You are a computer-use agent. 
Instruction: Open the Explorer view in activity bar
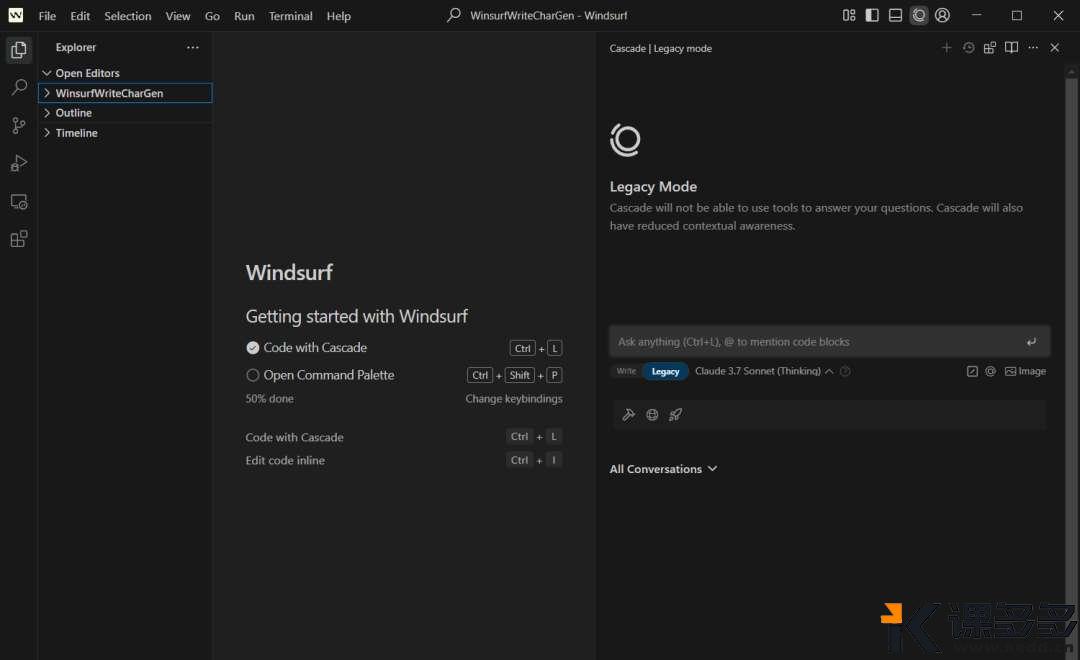coord(19,50)
